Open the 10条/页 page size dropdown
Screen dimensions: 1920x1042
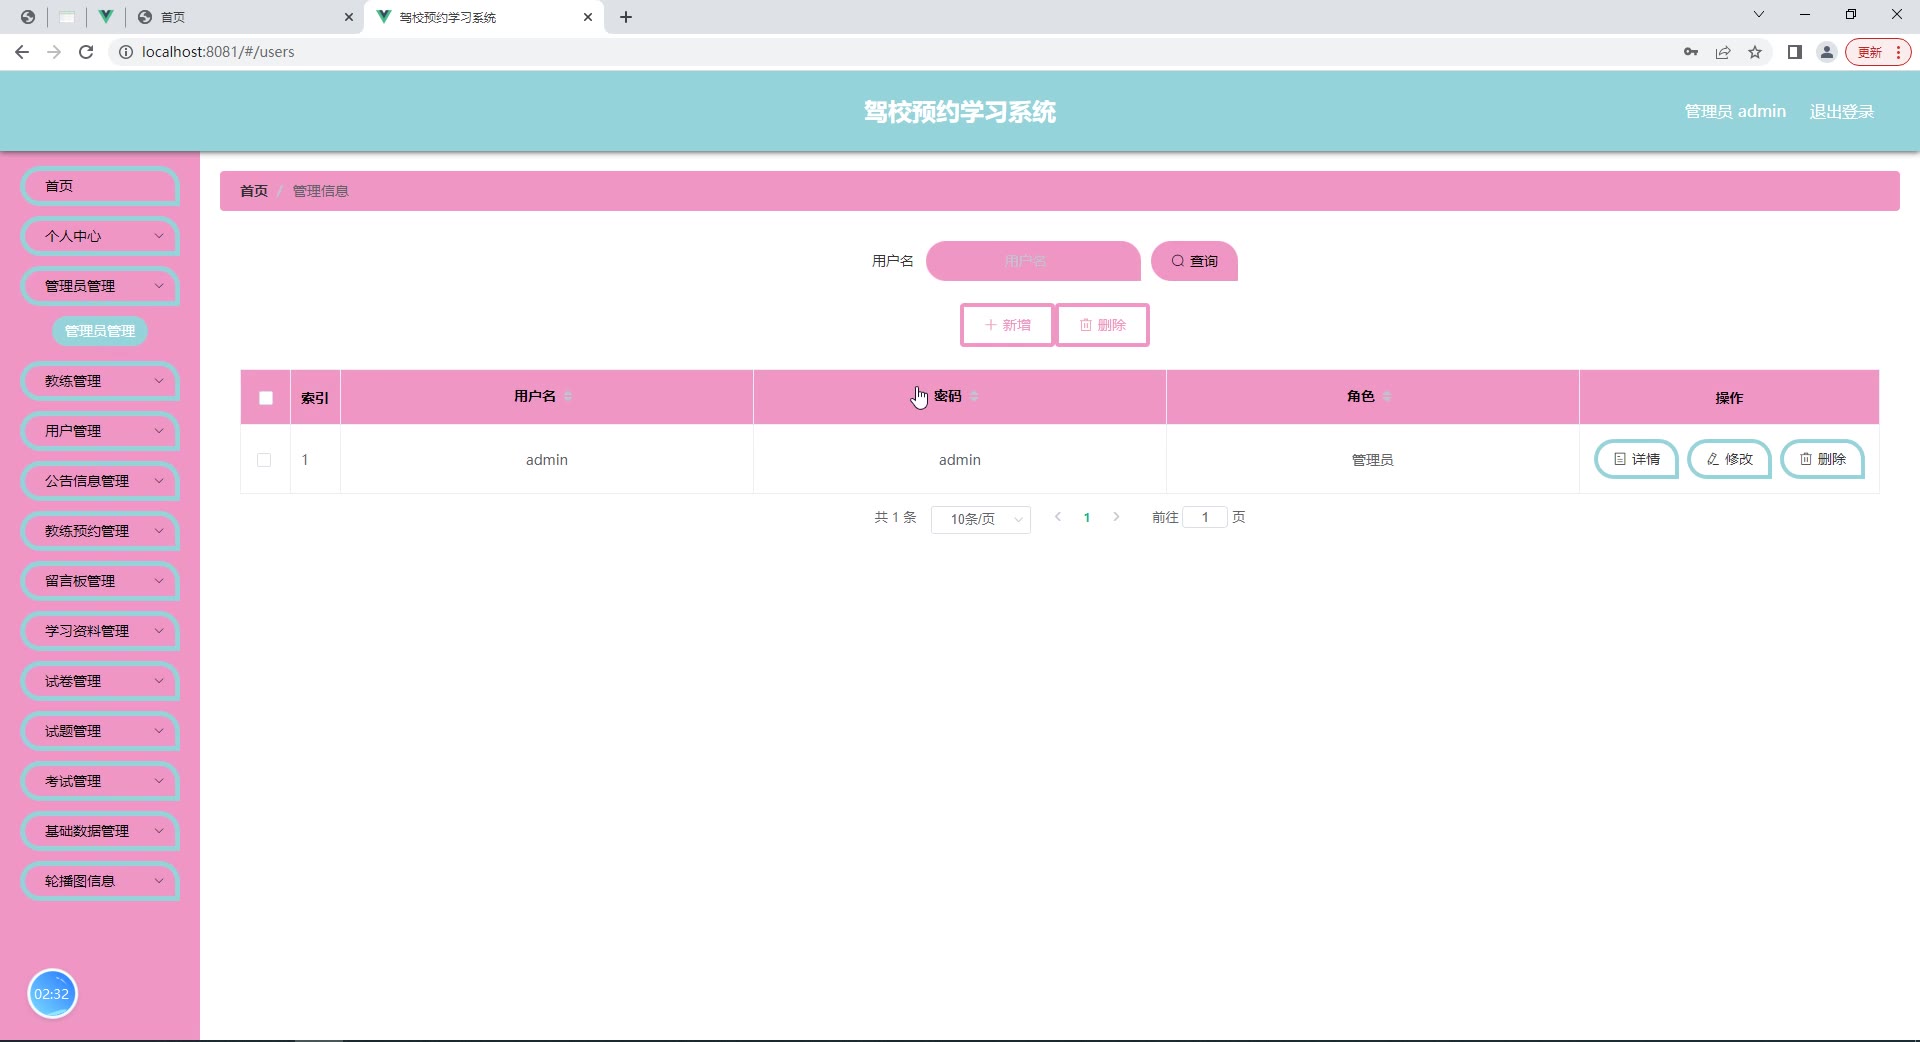(981, 519)
